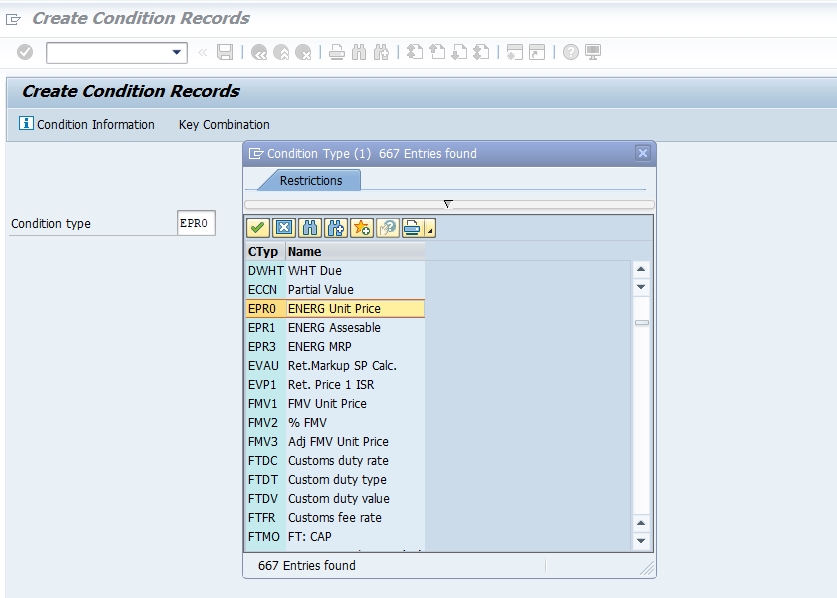The image size is (837, 598).
Task: Select the FMV2 % FMV row
Action: 335,422
